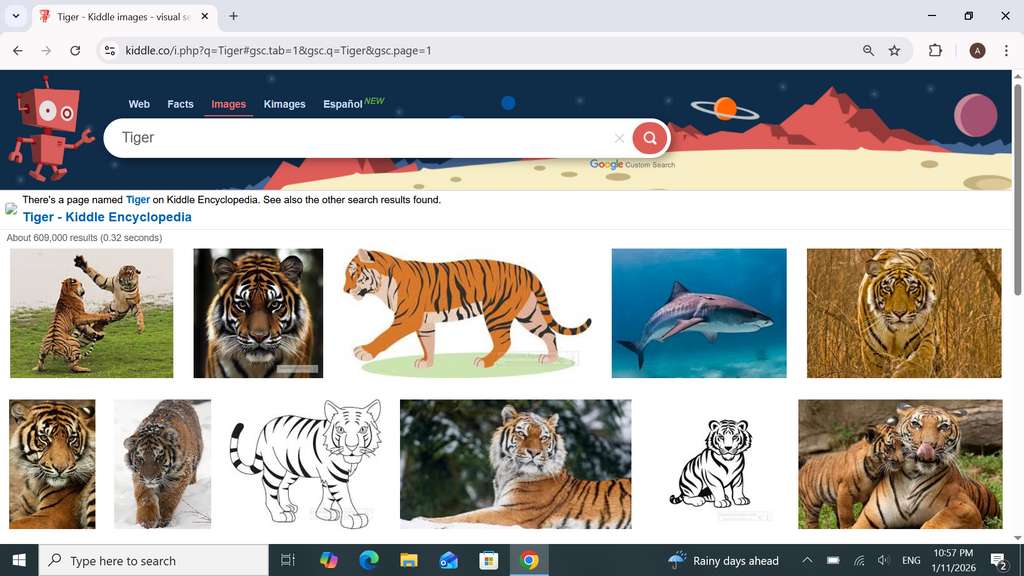Screen dimensions: 1024x576
Task: Open Microsoft Edge from the taskbar
Action: click(x=369, y=560)
